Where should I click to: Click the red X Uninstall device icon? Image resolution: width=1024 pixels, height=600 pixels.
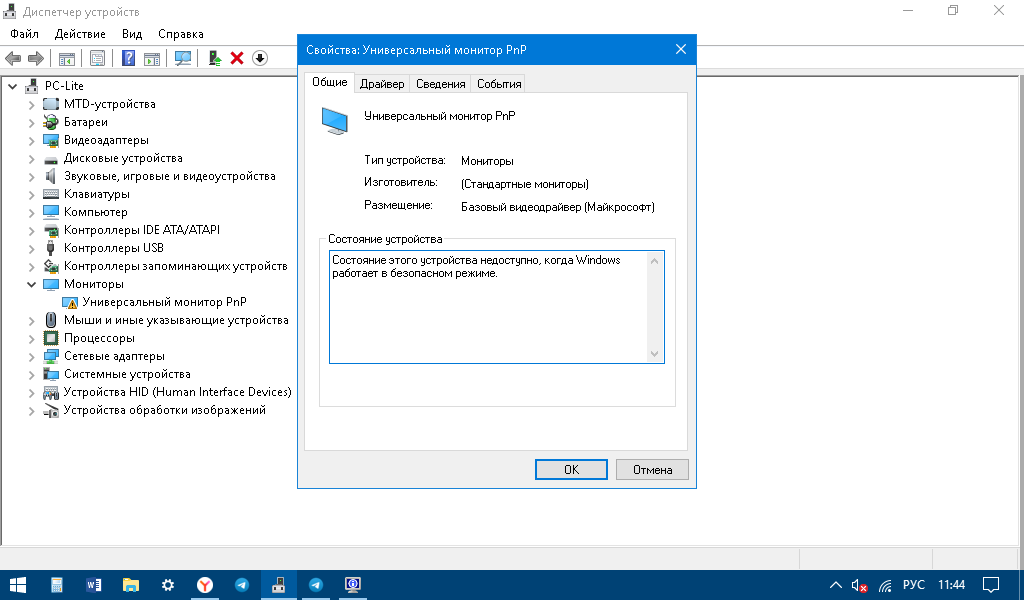pyautogui.click(x=237, y=58)
